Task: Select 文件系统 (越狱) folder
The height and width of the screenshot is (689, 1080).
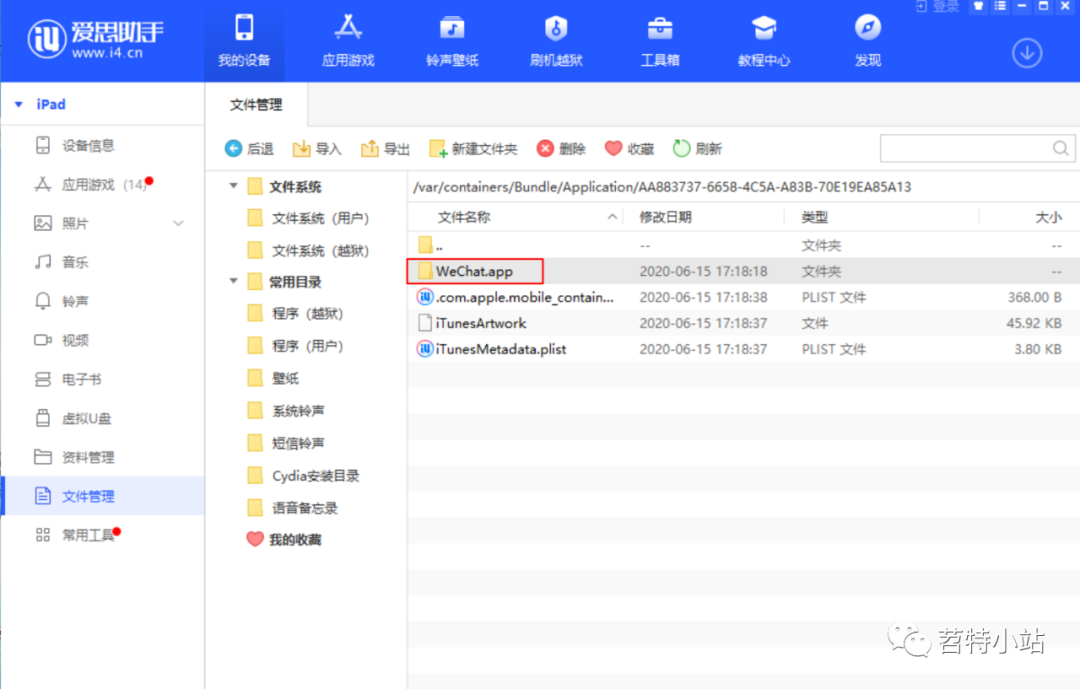Action: pyautogui.click(x=309, y=251)
